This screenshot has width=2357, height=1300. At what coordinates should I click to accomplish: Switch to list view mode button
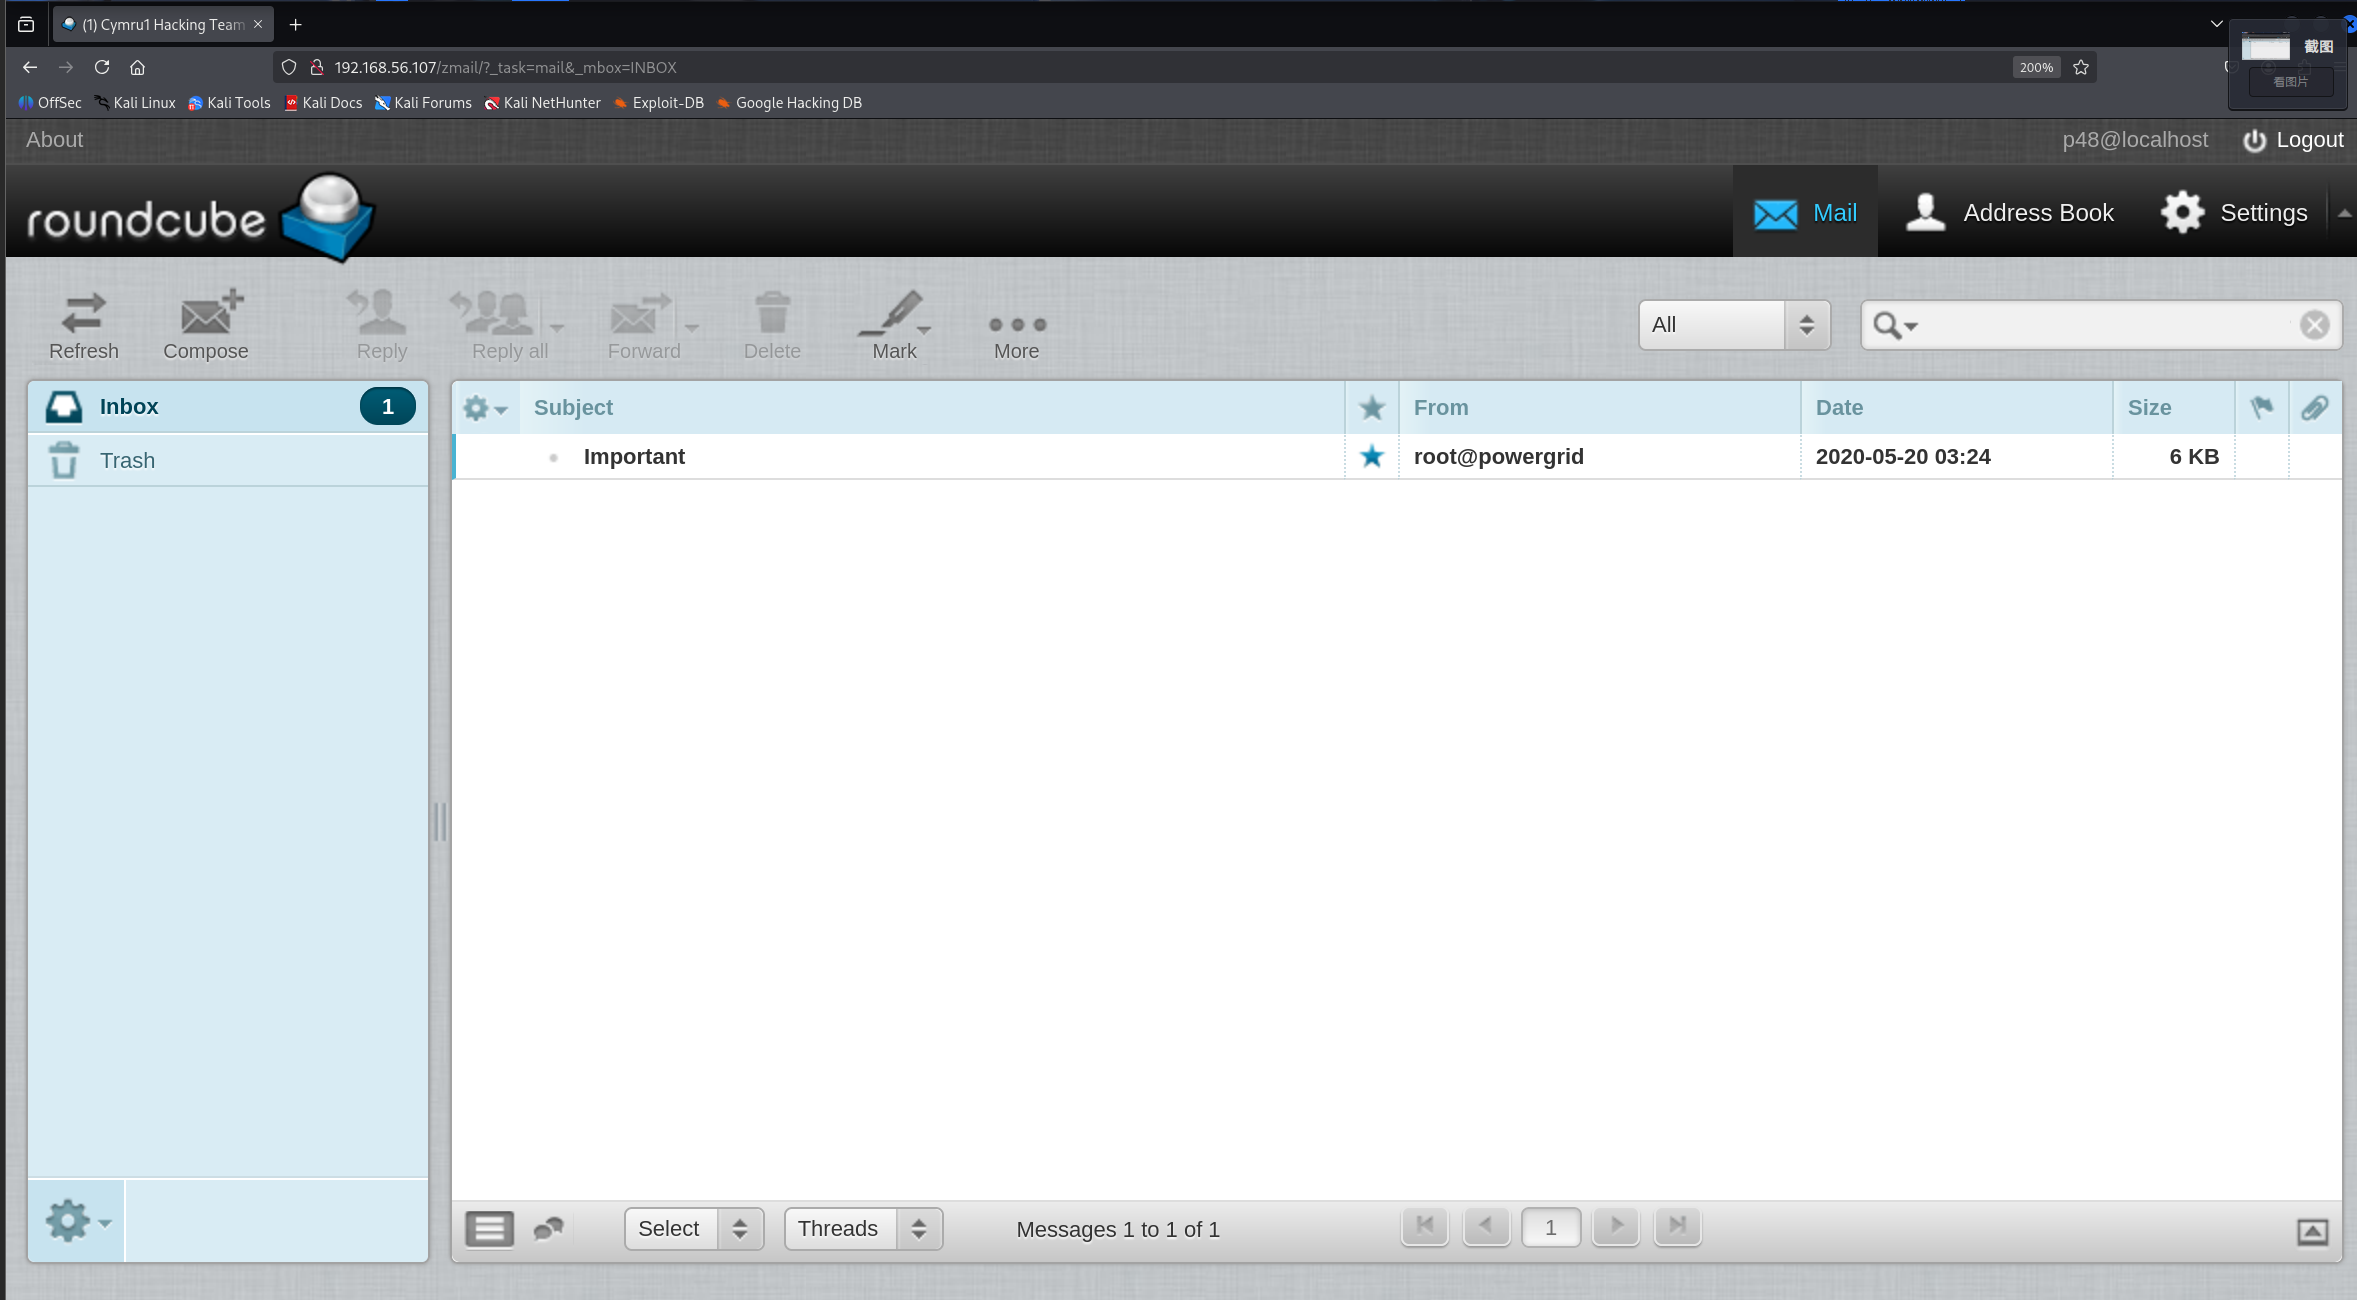click(489, 1229)
